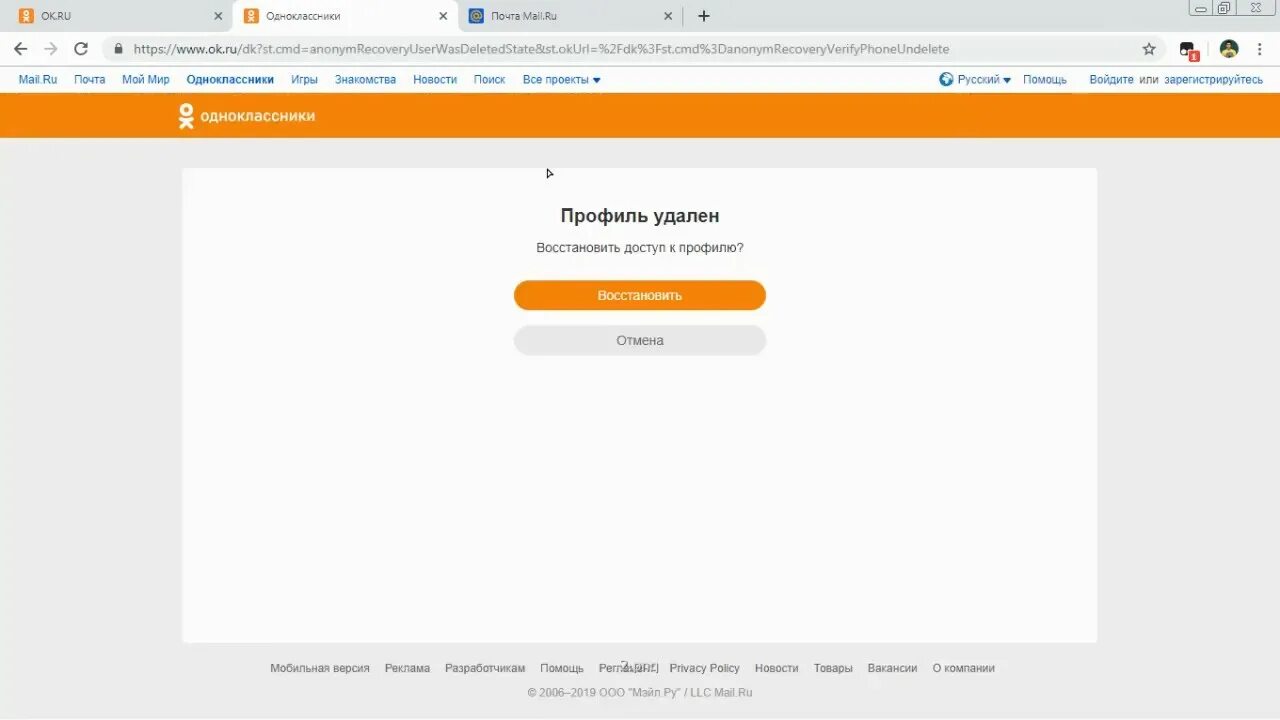Open Помощь link in the top bar

[x=1045, y=79]
